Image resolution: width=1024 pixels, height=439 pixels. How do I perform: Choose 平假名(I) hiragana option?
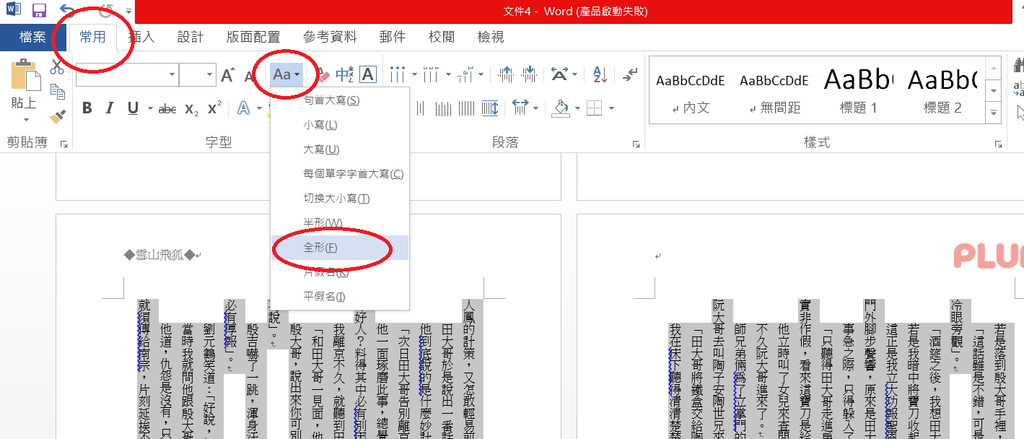tap(340, 297)
